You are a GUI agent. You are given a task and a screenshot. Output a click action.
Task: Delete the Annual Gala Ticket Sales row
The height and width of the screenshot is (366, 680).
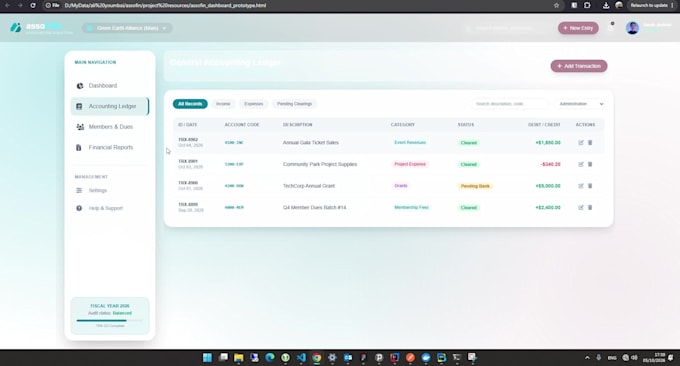click(x=590, y=143)
